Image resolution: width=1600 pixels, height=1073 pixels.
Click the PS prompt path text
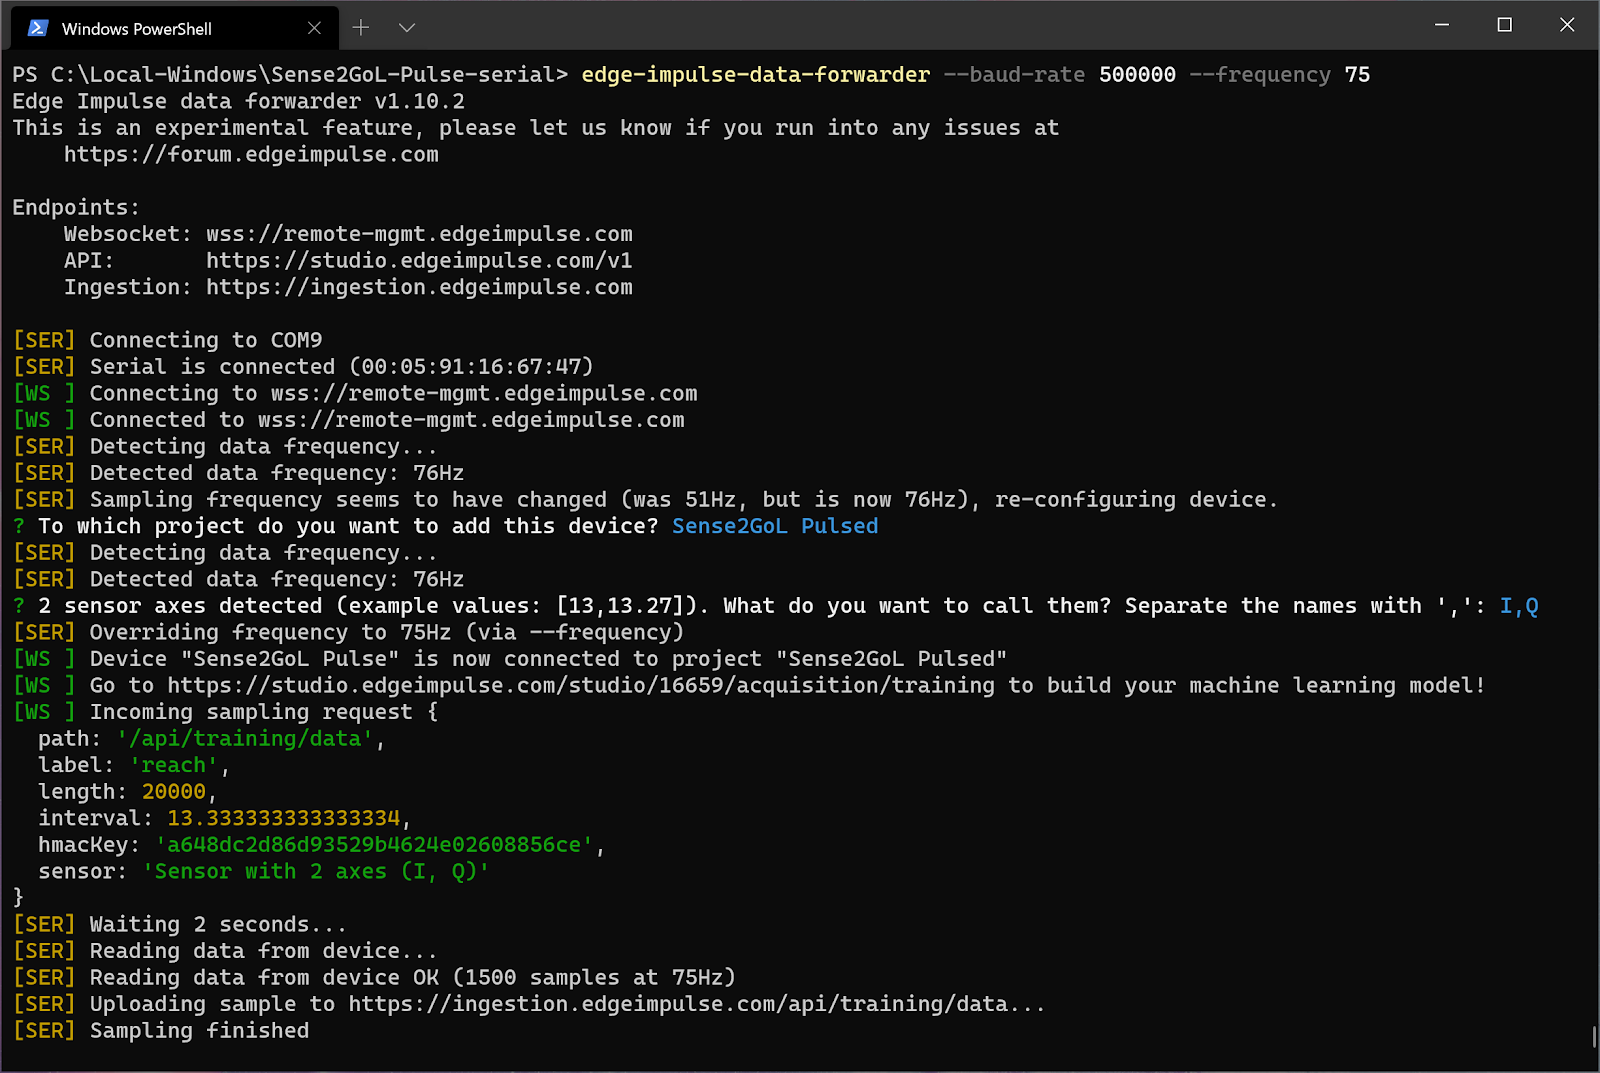pyautogui.click(x=290, y=75)
